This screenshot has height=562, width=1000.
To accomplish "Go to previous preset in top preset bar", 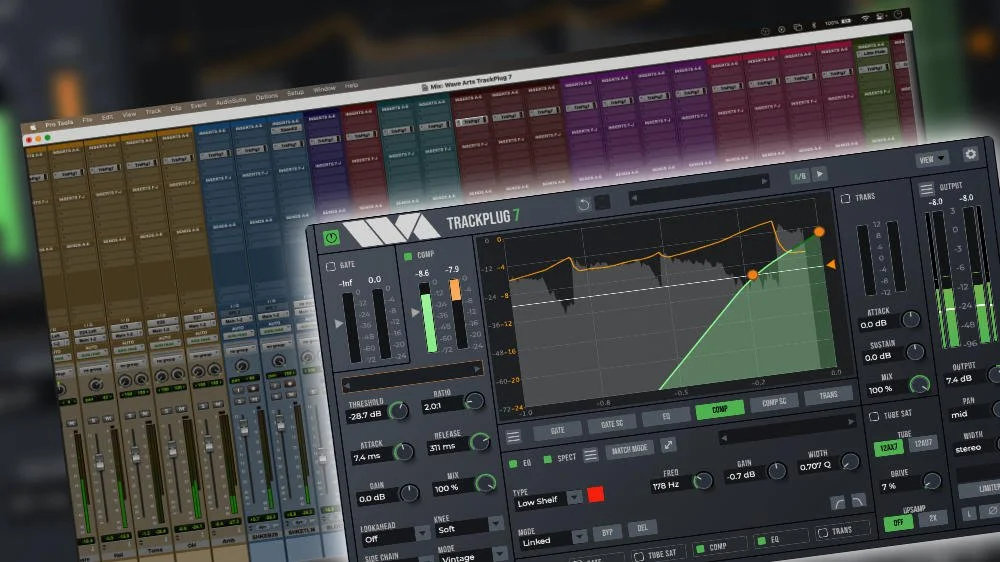I will click(634, 198).
